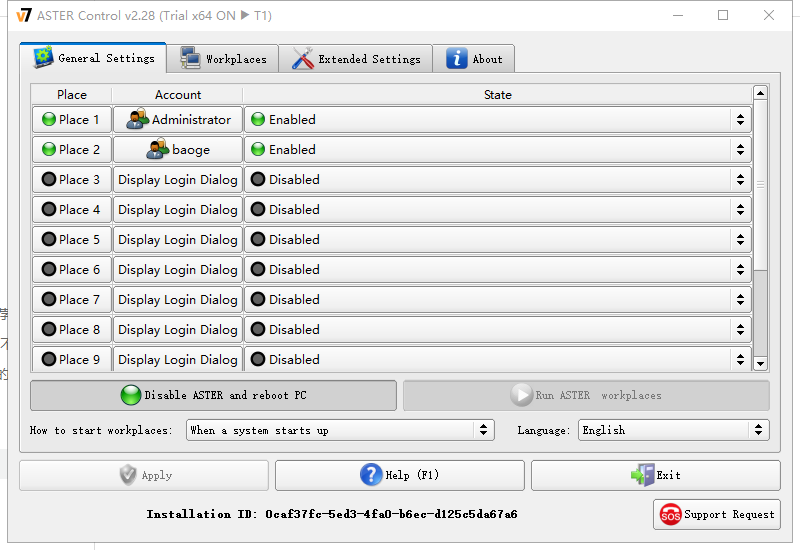Click the Disabled indicator in Place 8 state
800x550 pixels.
[x=258, y=329]
